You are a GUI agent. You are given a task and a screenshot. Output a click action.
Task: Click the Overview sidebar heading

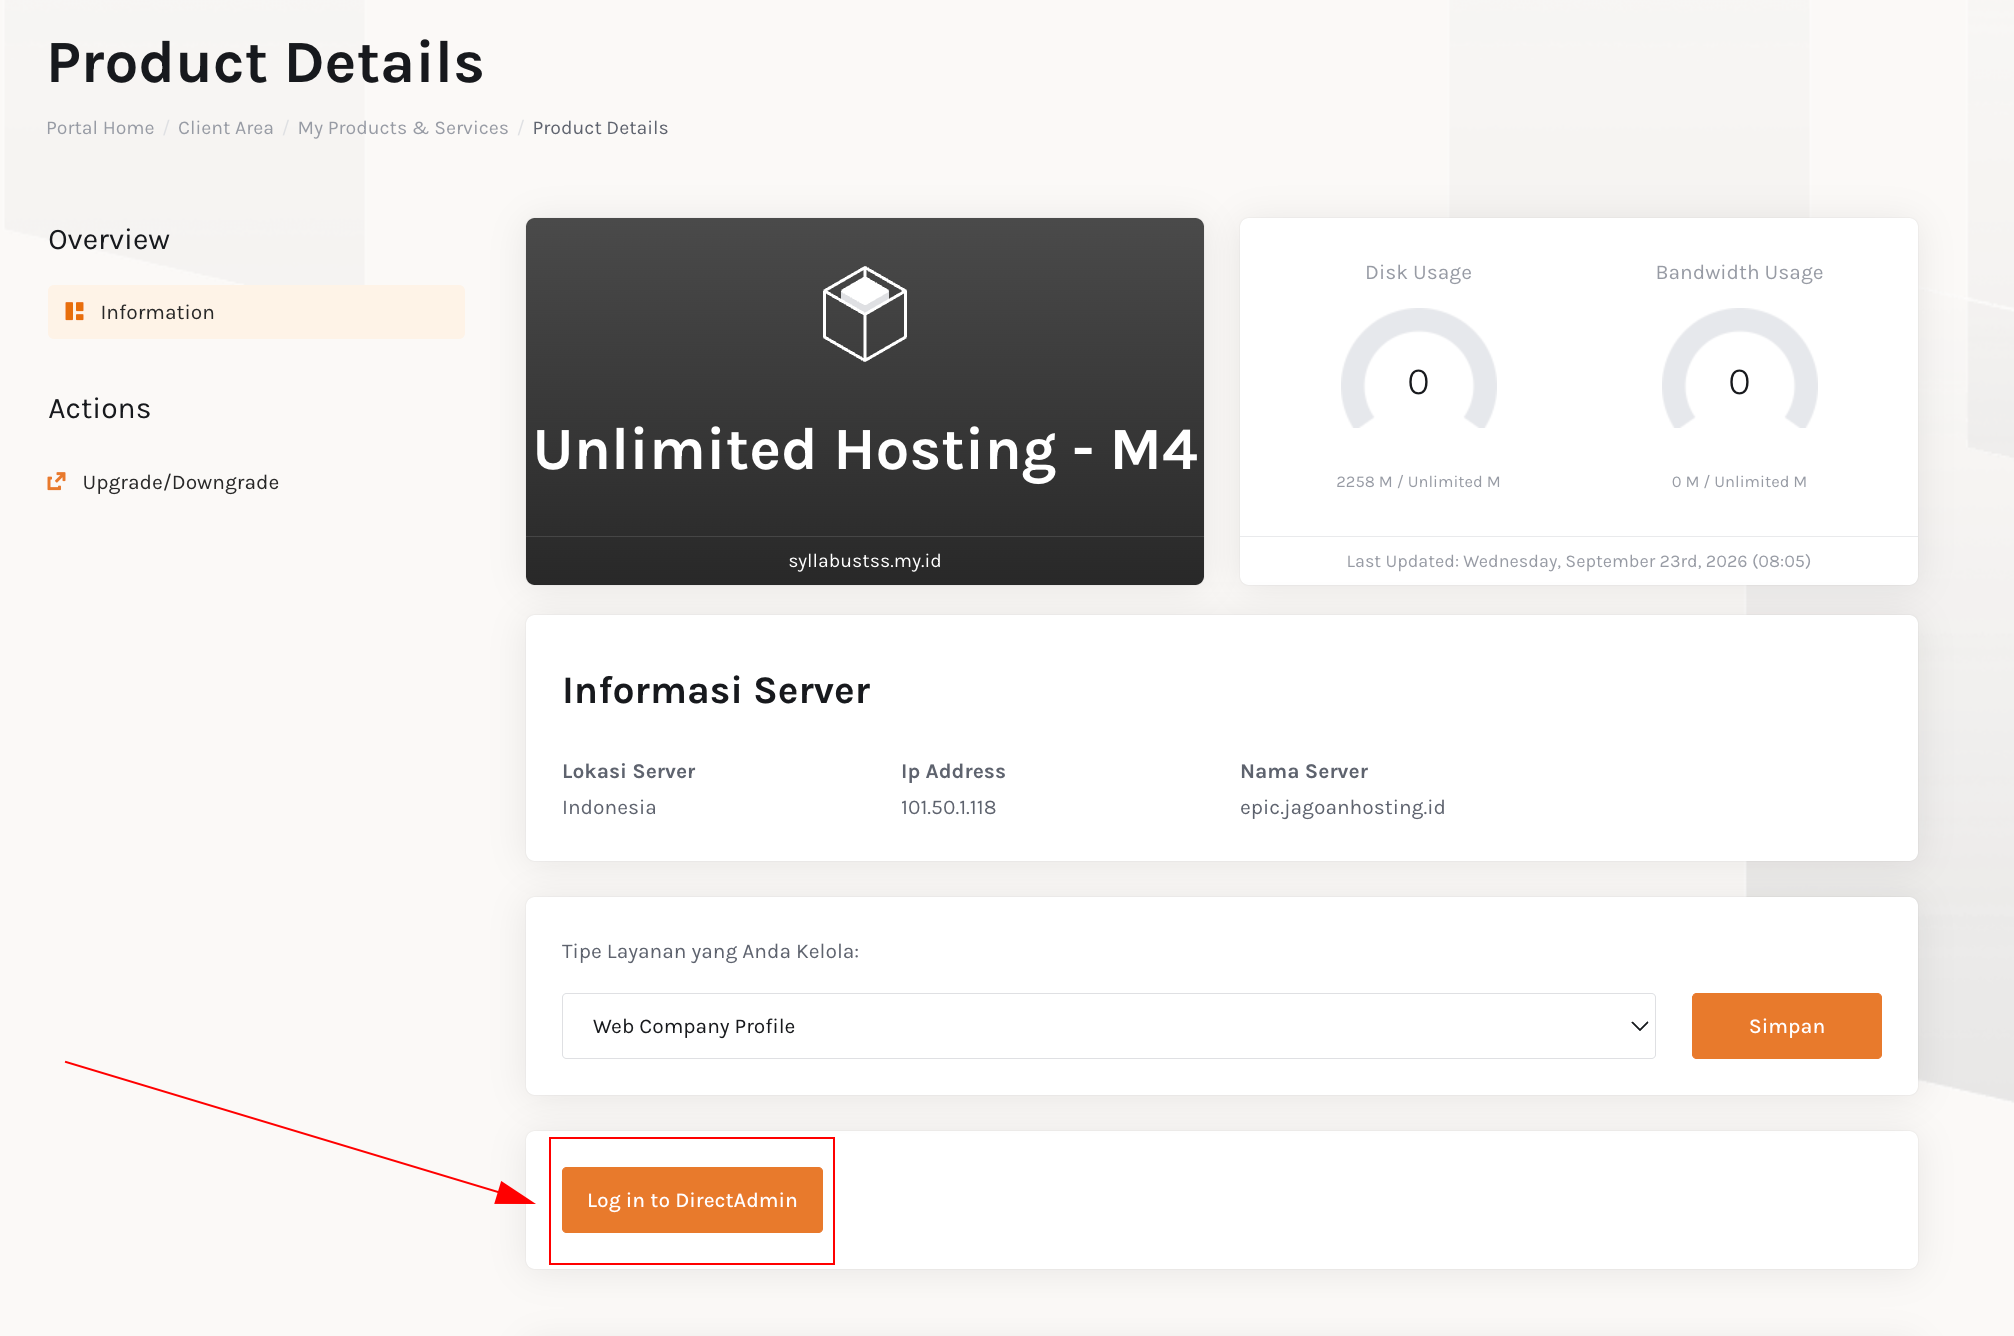[109, 240]
